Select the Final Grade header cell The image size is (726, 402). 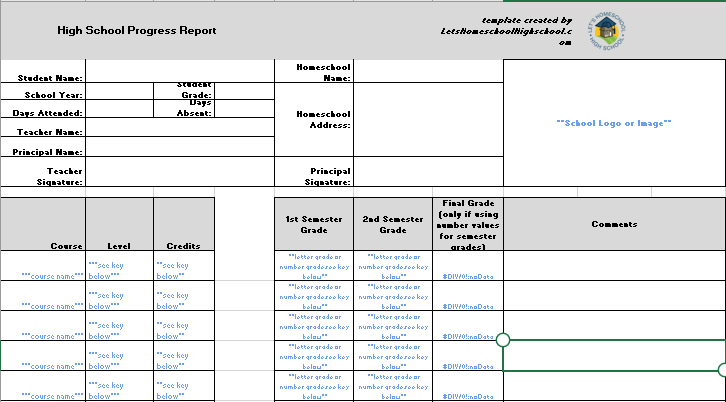(468, 224)
